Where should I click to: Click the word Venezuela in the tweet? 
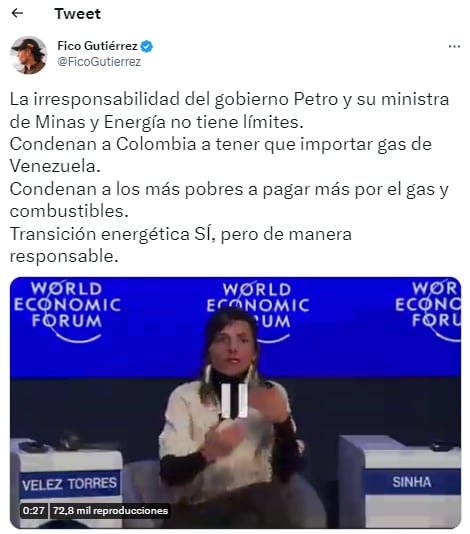[x=55, y=166]
